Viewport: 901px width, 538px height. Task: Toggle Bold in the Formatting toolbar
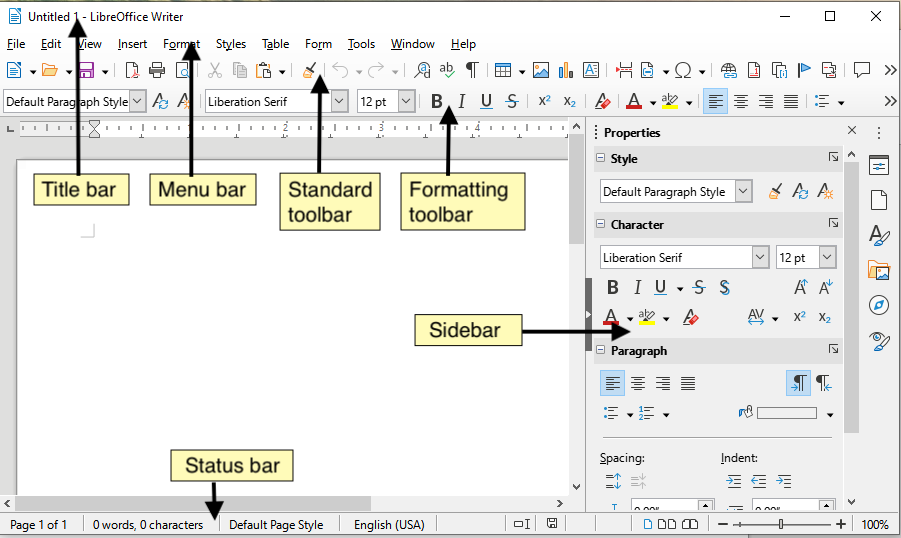[x=436, y=101]
